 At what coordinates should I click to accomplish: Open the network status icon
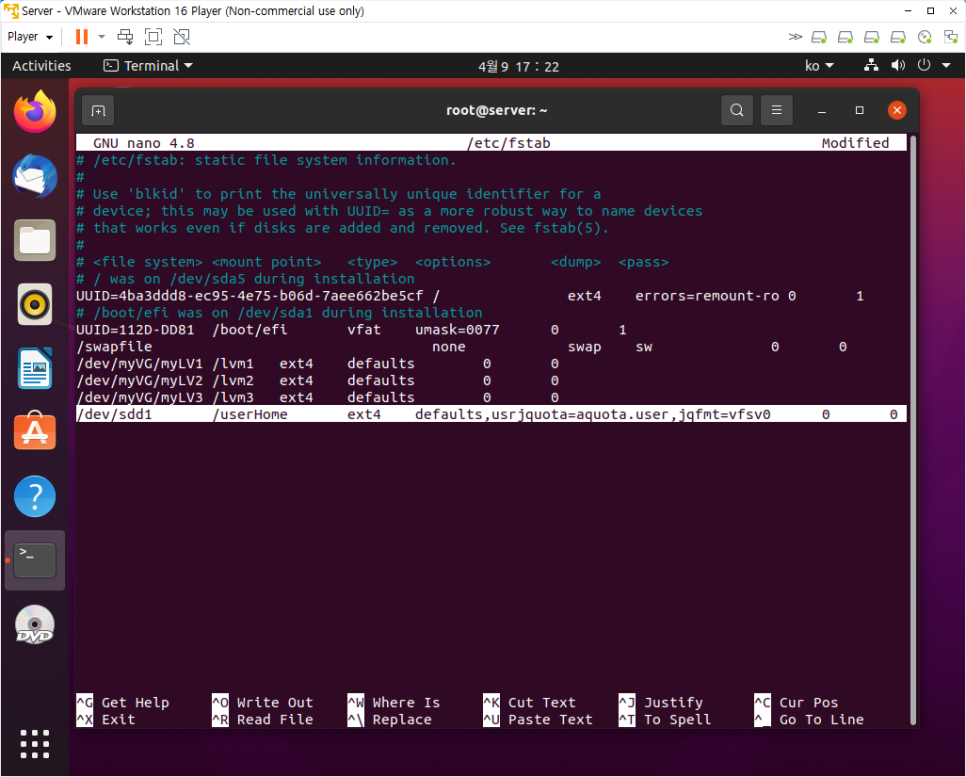(871, 65)
